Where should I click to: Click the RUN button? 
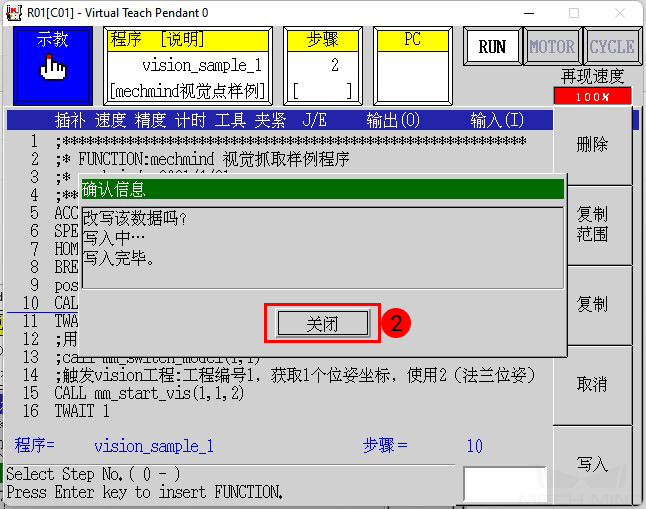(x=492, y=47)
